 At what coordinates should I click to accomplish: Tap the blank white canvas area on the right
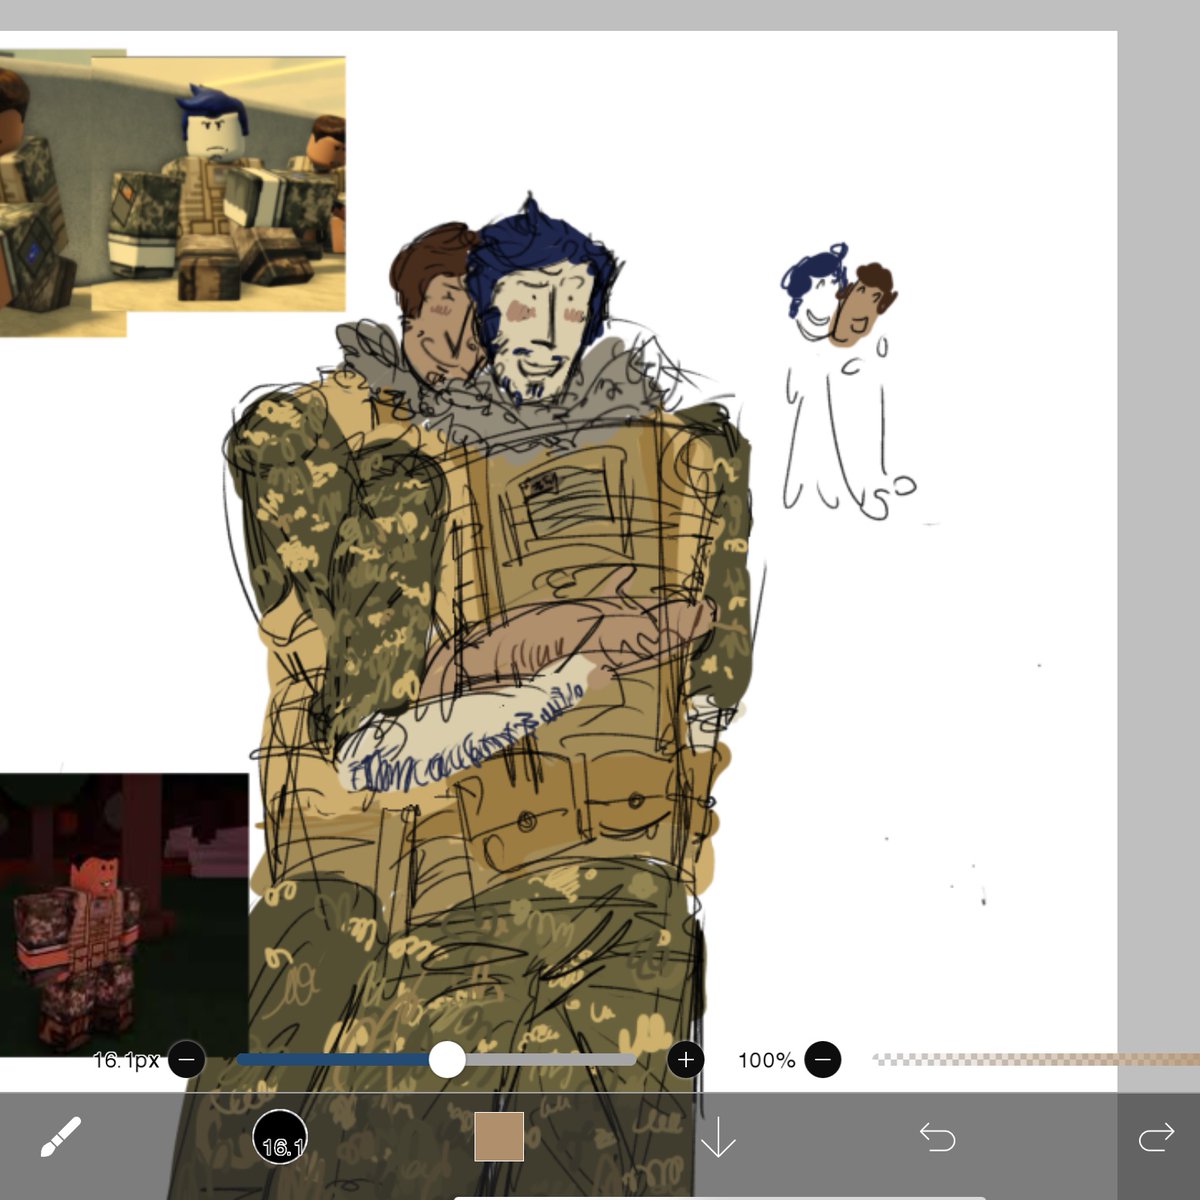(x=1000, y=700)
